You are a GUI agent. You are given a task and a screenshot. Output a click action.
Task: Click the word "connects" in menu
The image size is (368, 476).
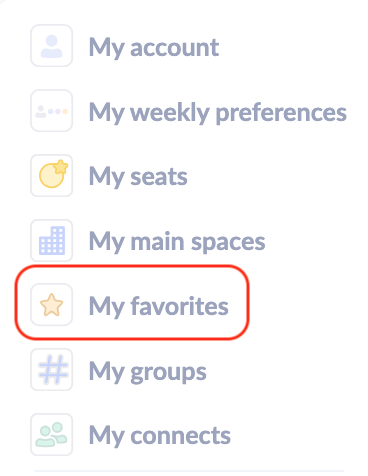click(180, 436)
